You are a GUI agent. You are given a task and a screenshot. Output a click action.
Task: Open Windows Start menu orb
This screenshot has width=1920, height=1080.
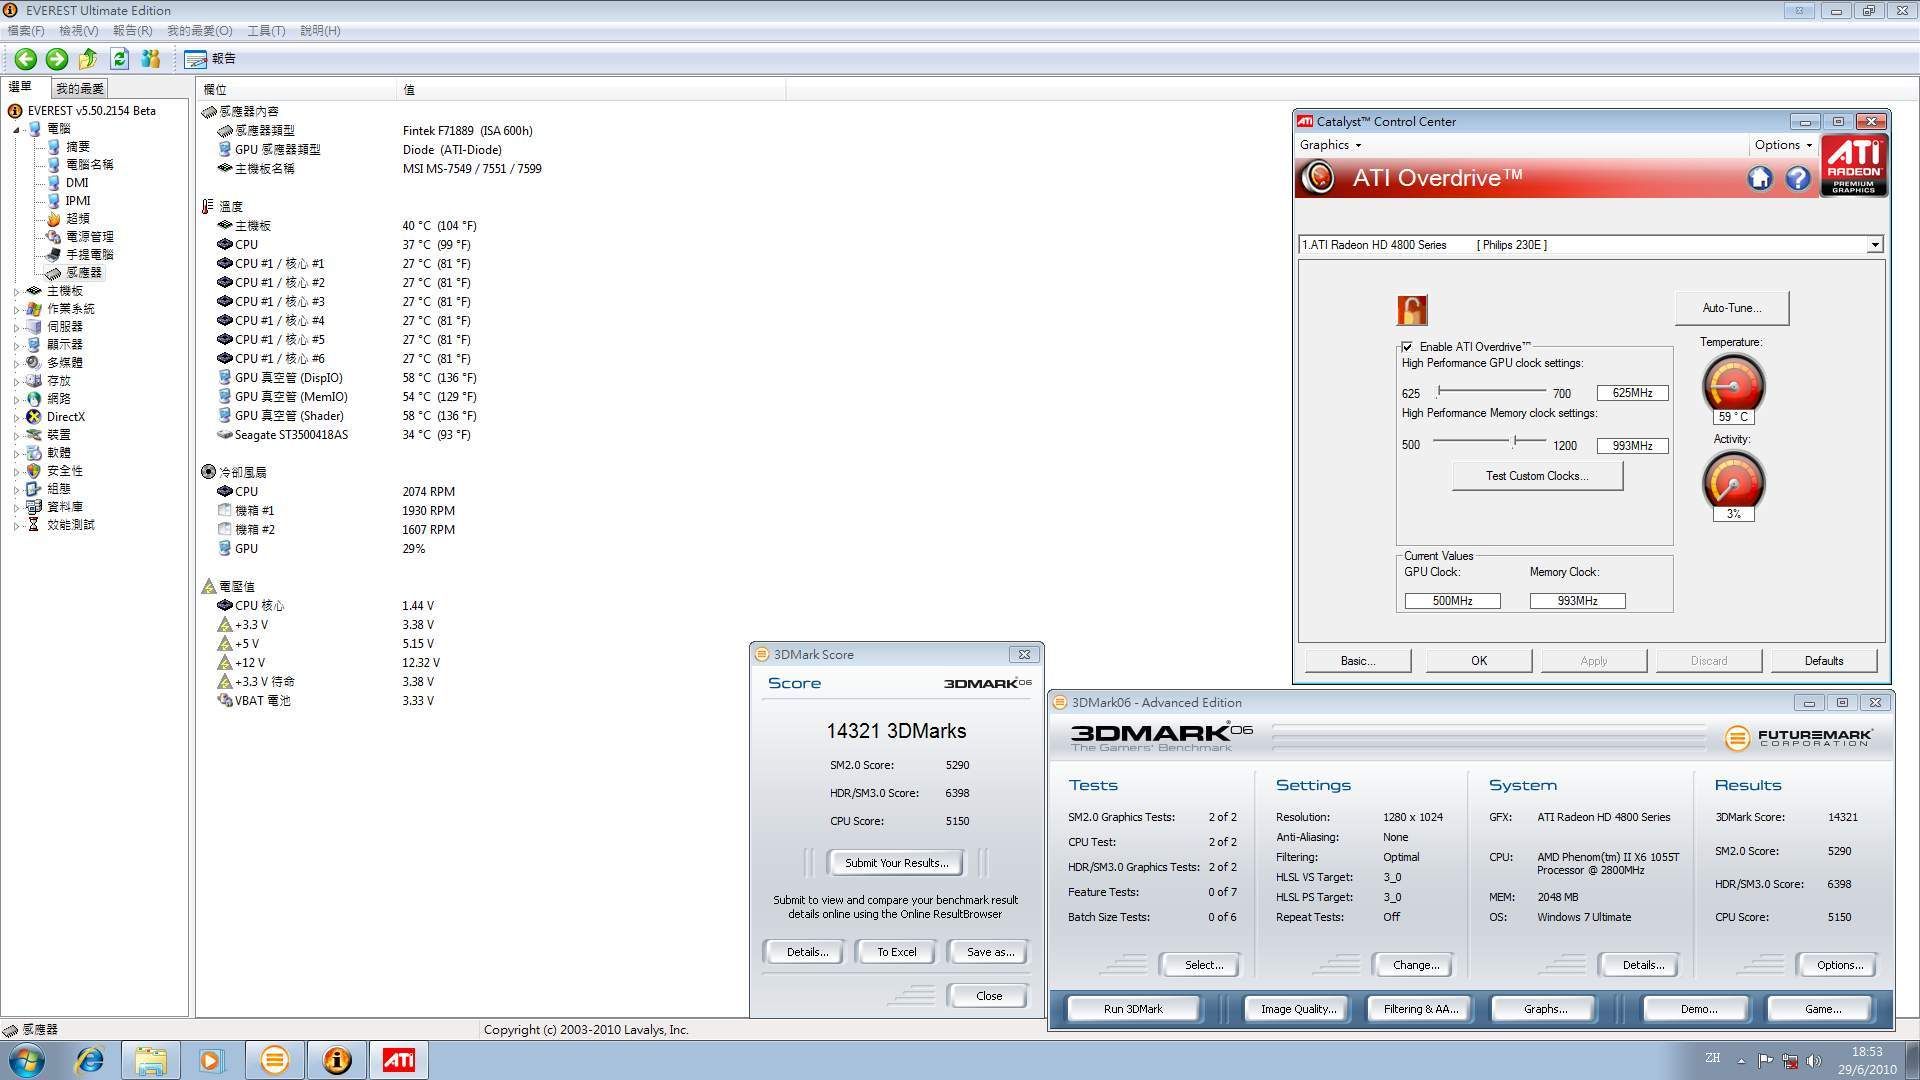click(27, 1060)
